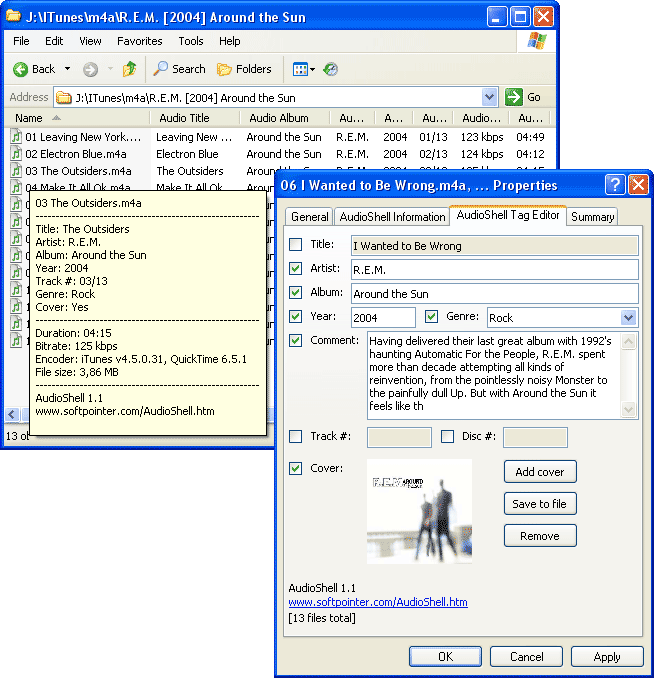The width and height of the screenshot is (654, 678).
Task: Click the Artist text field
Action: coord(495,270)
